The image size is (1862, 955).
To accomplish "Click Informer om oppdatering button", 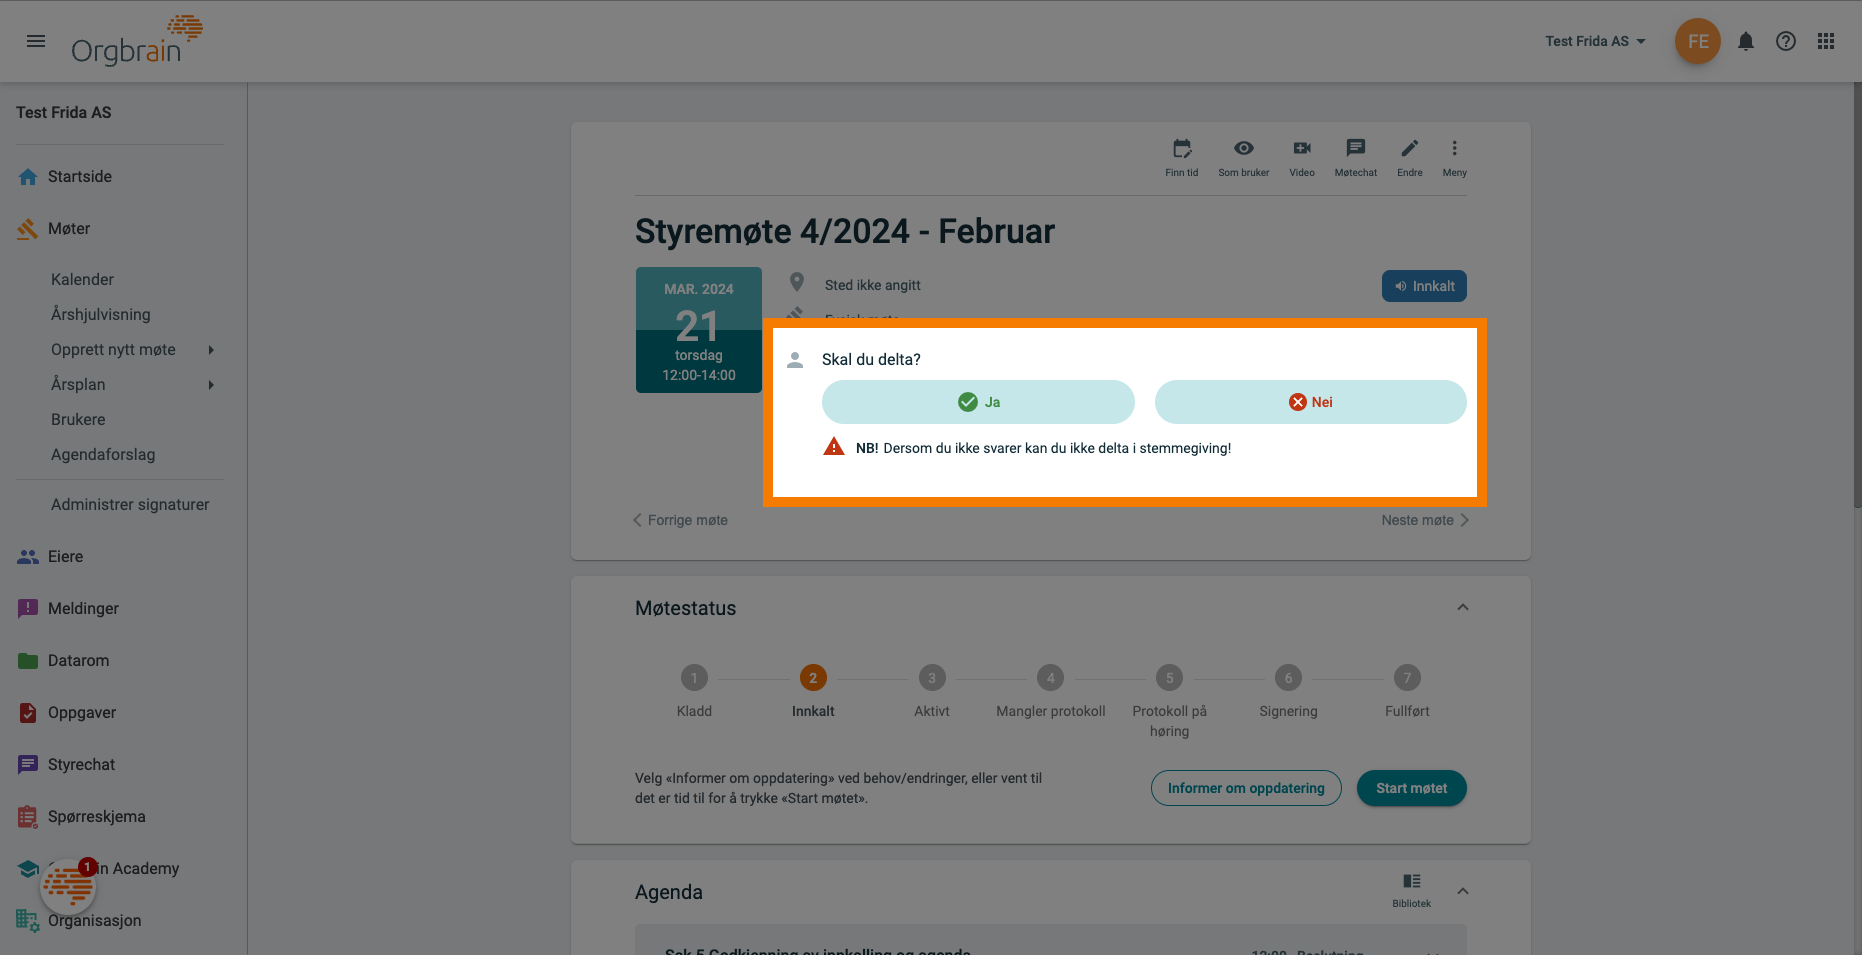I will point(1246,788).
